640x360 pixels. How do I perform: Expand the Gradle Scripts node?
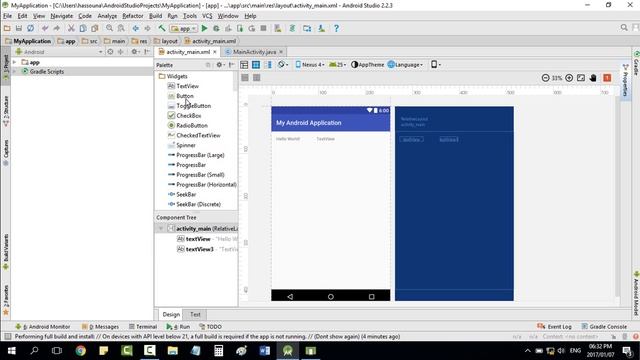tap(15, 71)
